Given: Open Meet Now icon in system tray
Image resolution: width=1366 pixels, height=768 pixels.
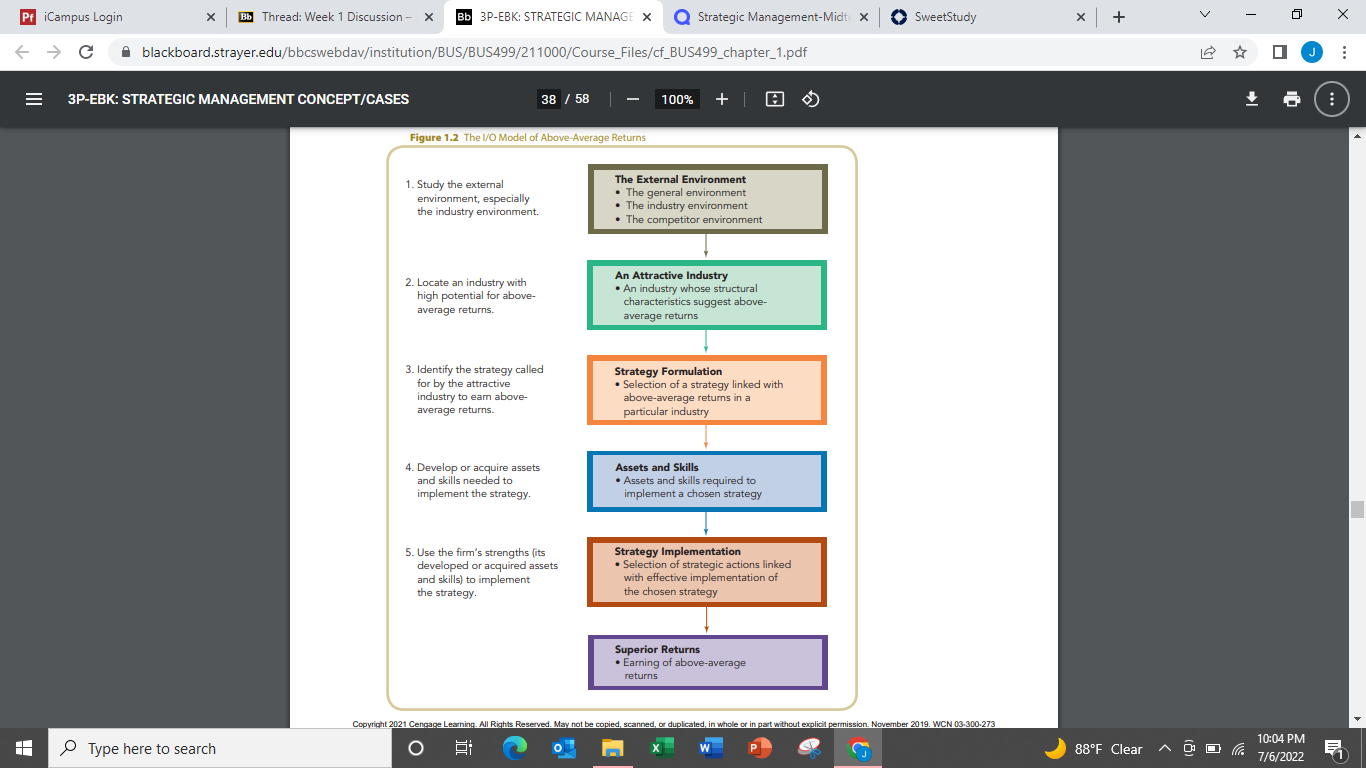Looking at the screenshot, I should (x=1189, y=749).
